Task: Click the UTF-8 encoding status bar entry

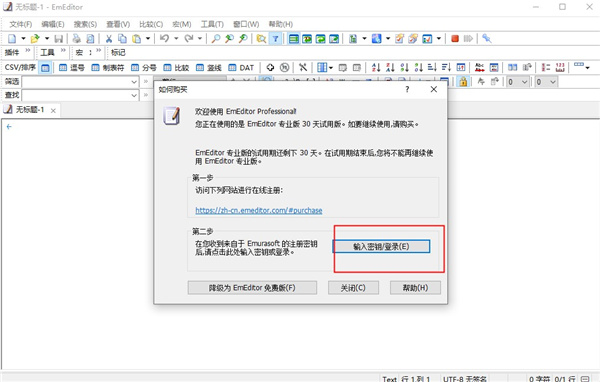Action: point(465,379)
